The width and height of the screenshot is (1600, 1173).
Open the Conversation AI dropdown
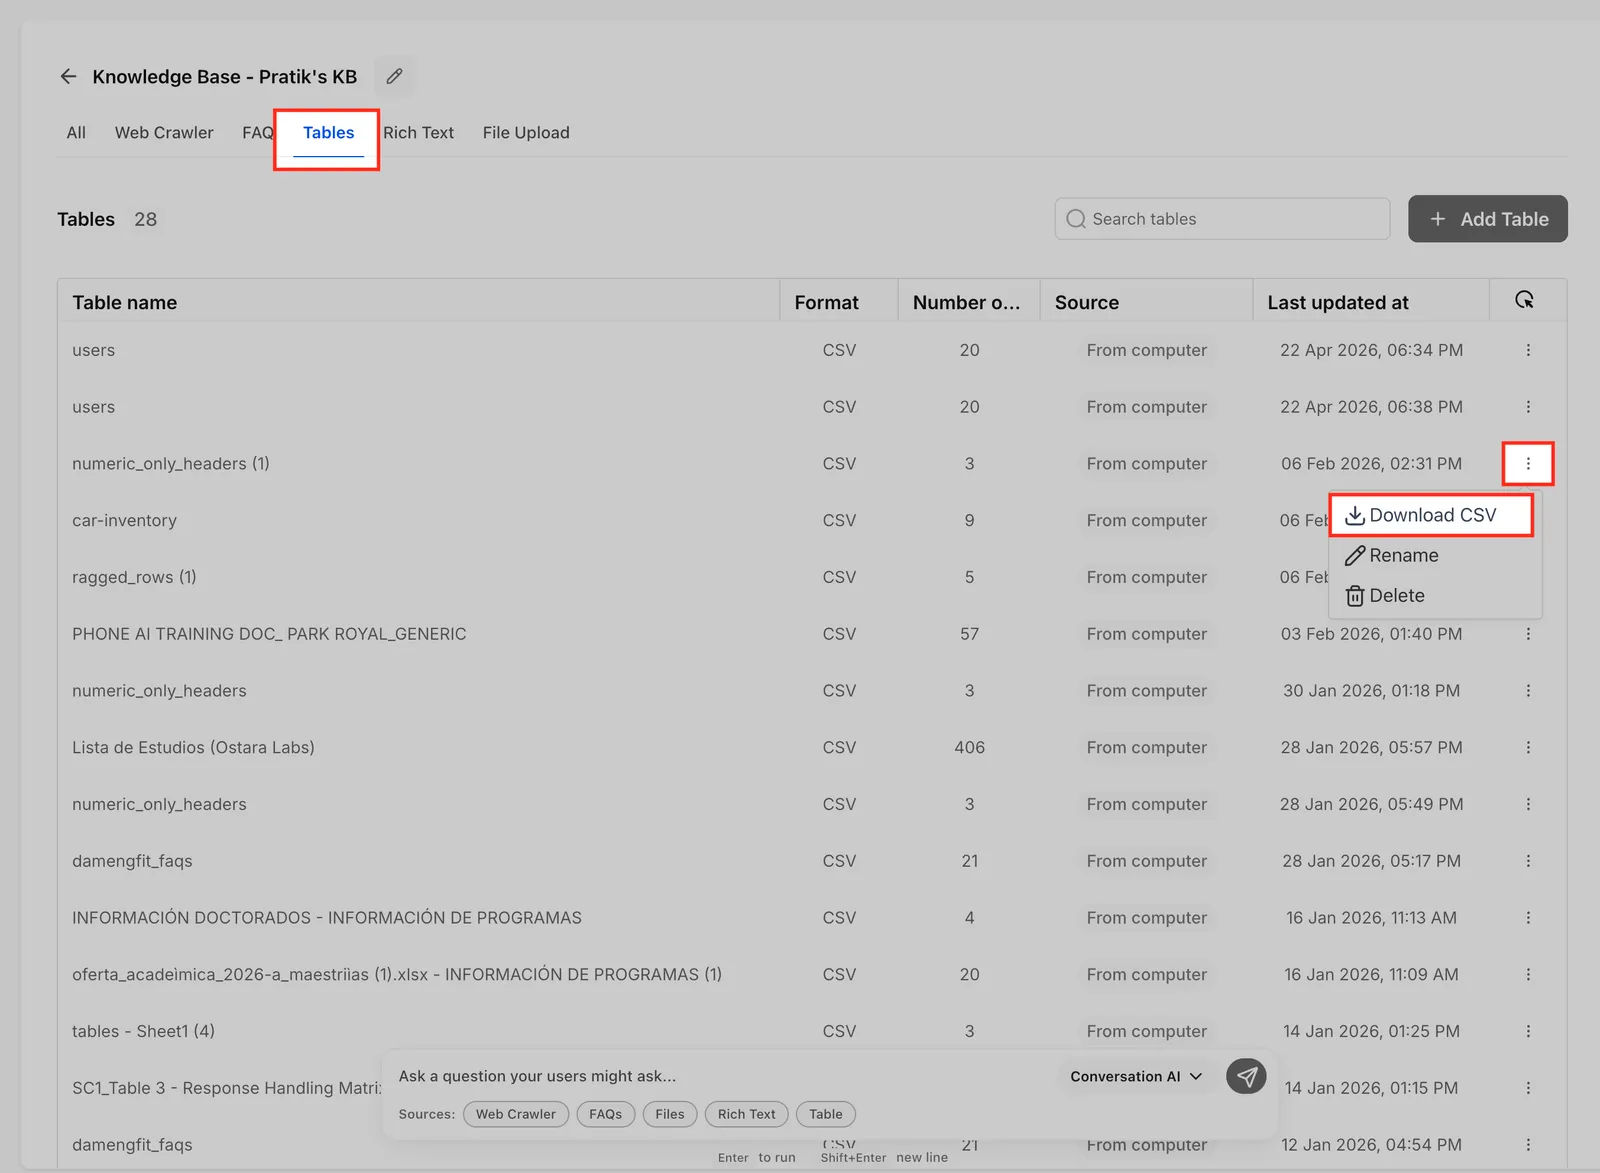(x=1136, y=1077)
